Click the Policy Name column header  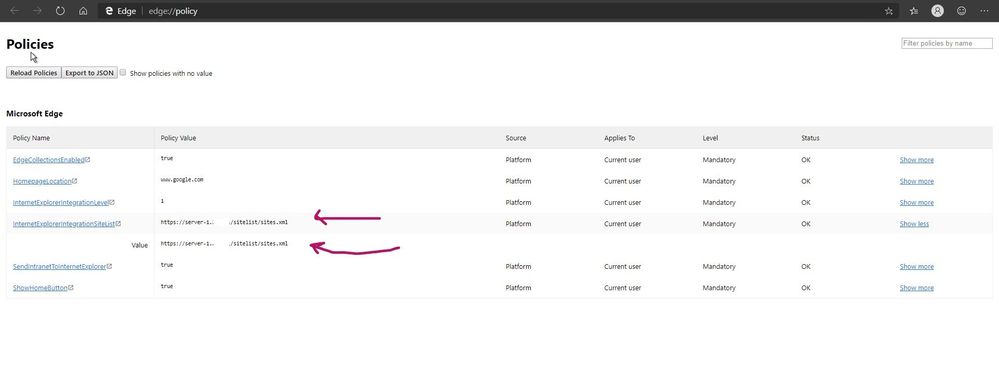click(x=31, y=138)
